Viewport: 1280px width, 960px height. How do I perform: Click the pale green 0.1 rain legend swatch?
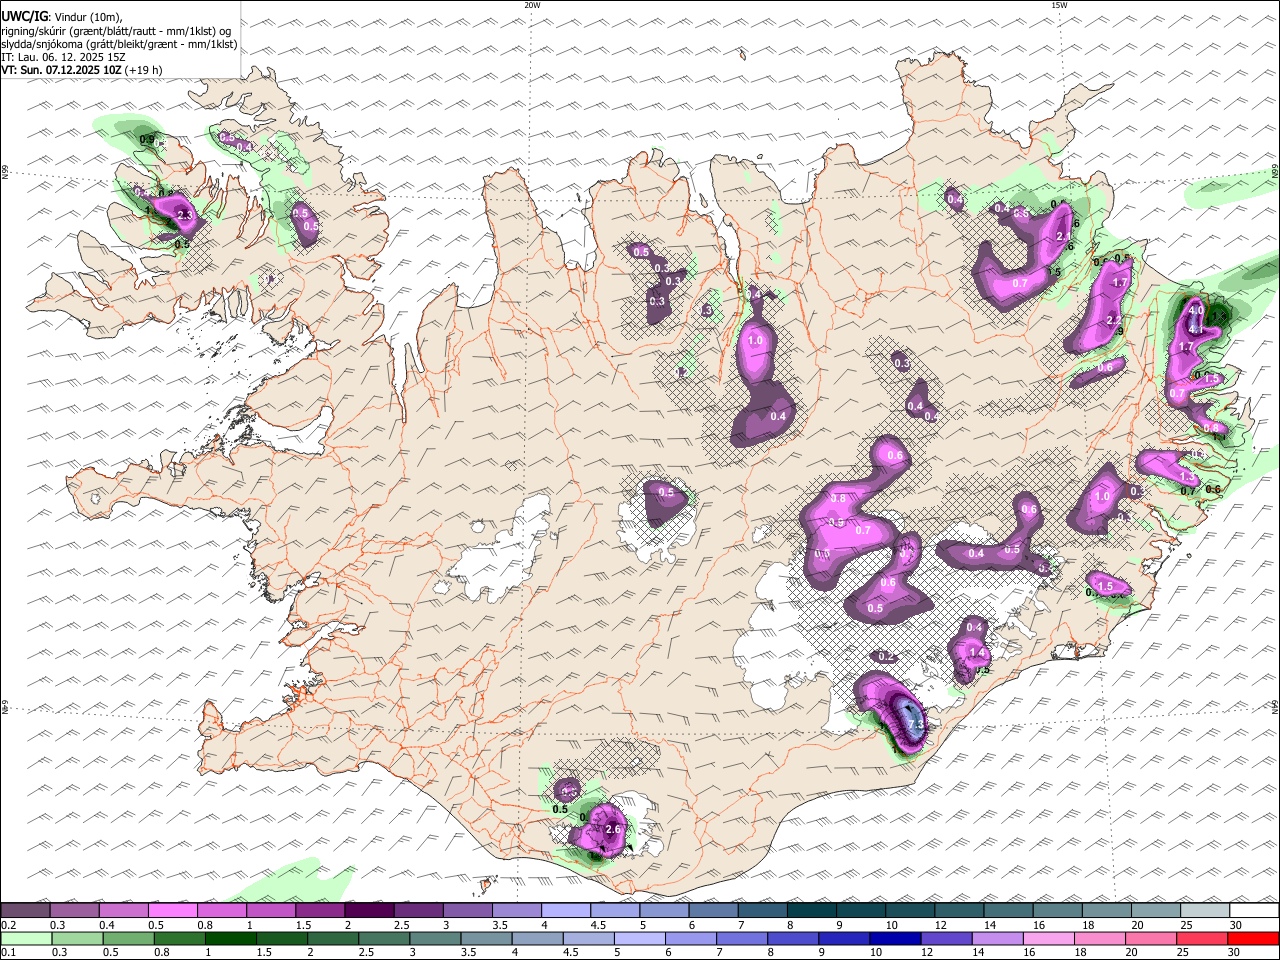[26, 939]
